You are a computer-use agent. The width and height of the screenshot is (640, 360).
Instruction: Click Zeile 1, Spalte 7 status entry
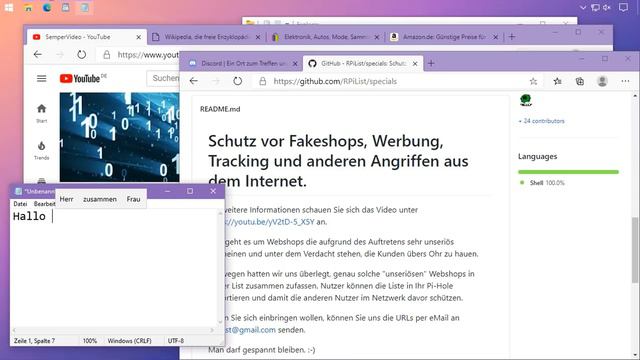click(x=34, y=340)
